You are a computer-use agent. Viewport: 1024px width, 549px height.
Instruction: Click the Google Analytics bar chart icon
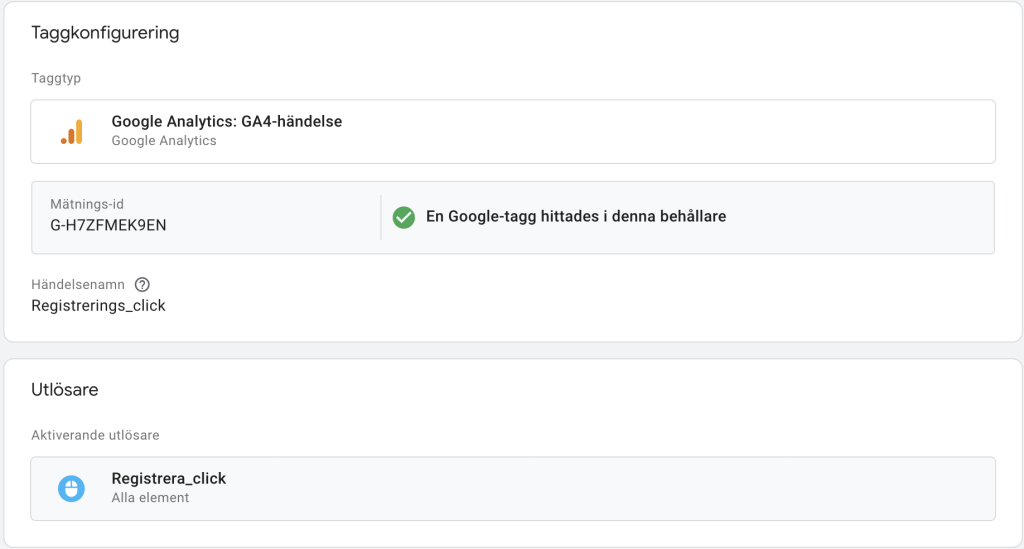point(72,132)
